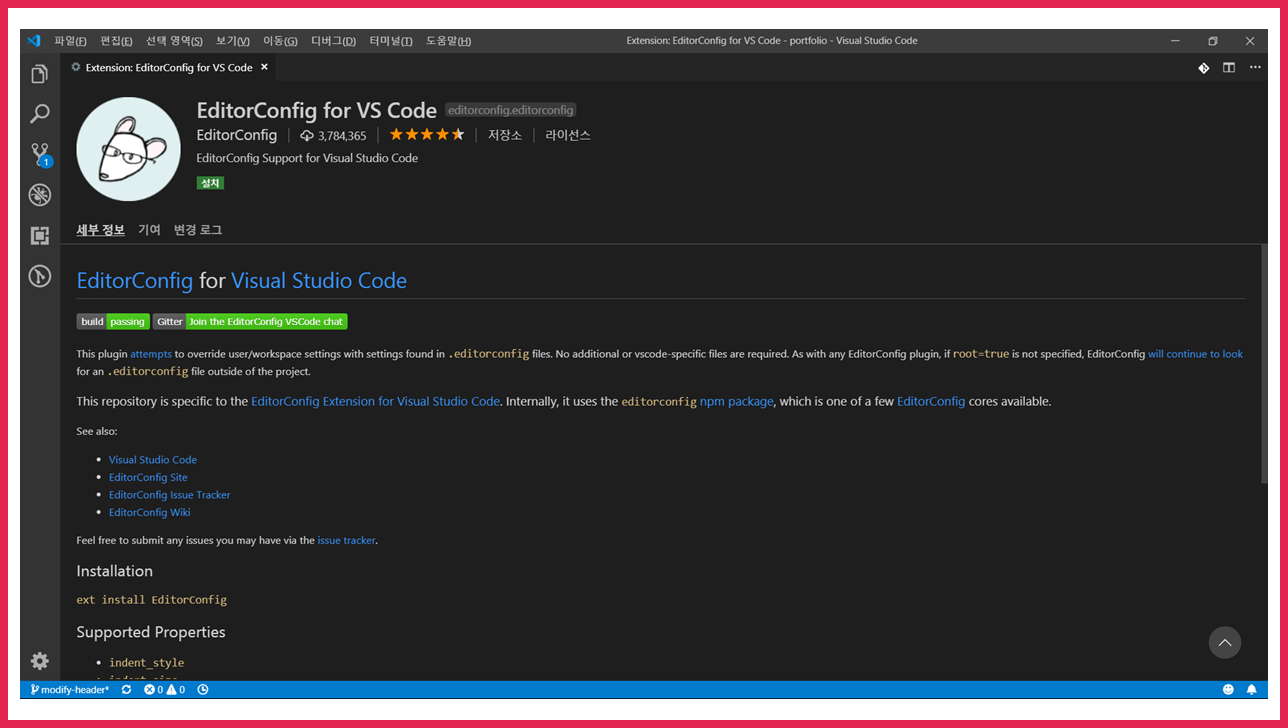This screenshot has height=728, width=1288.
Task: Open EditorConfig Issue Tracker link
Action: [x=169, y=495]
